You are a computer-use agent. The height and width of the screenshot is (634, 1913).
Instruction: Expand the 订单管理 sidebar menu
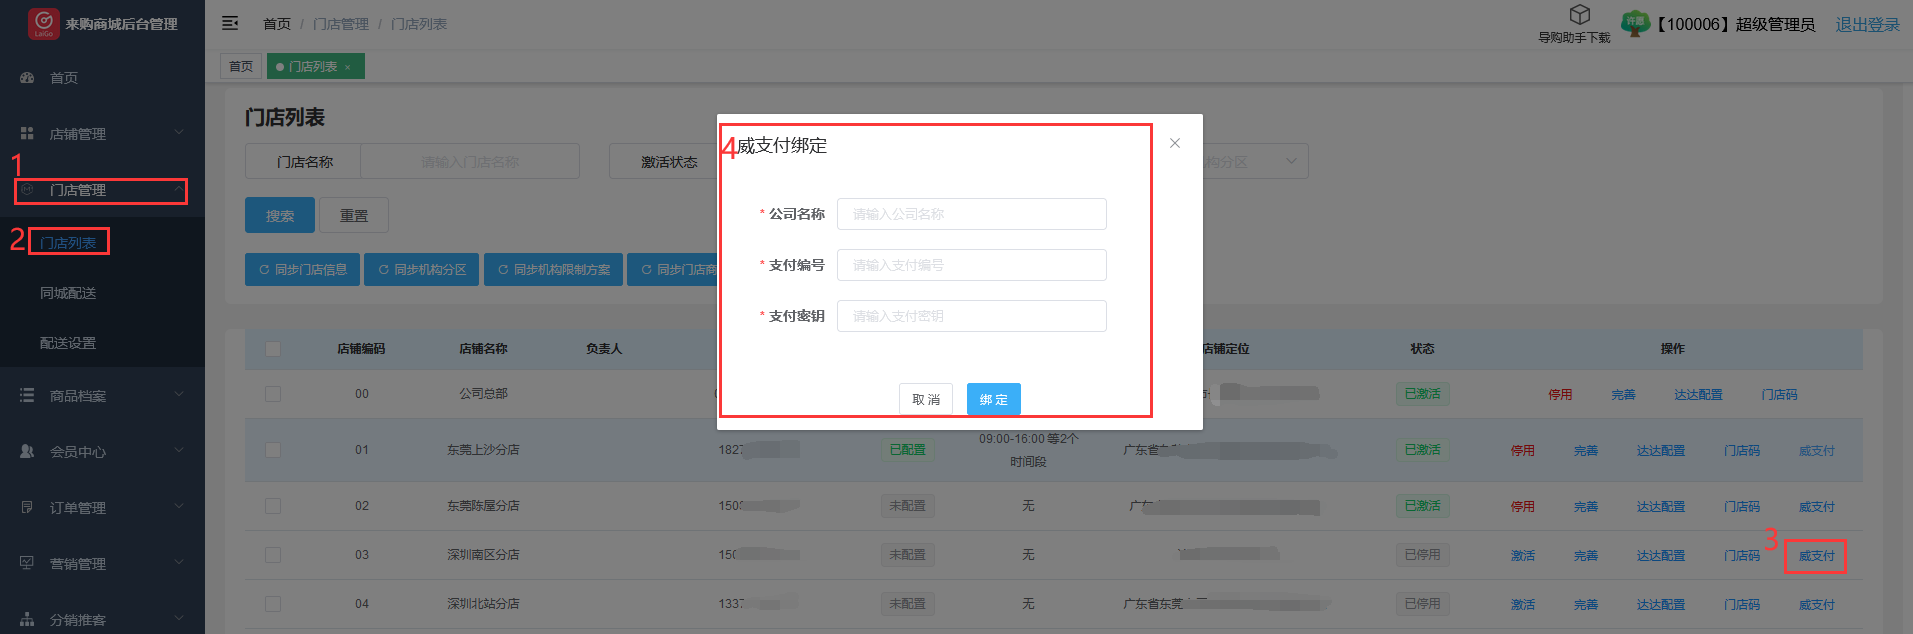100,507
